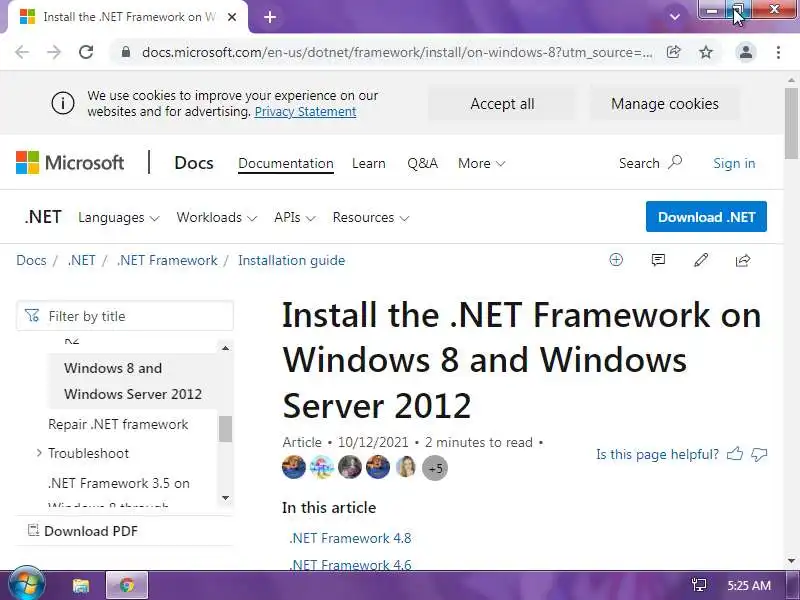800x600 pixels.
Task: Bookmark this page with star icon
Action: coord(706,52)
